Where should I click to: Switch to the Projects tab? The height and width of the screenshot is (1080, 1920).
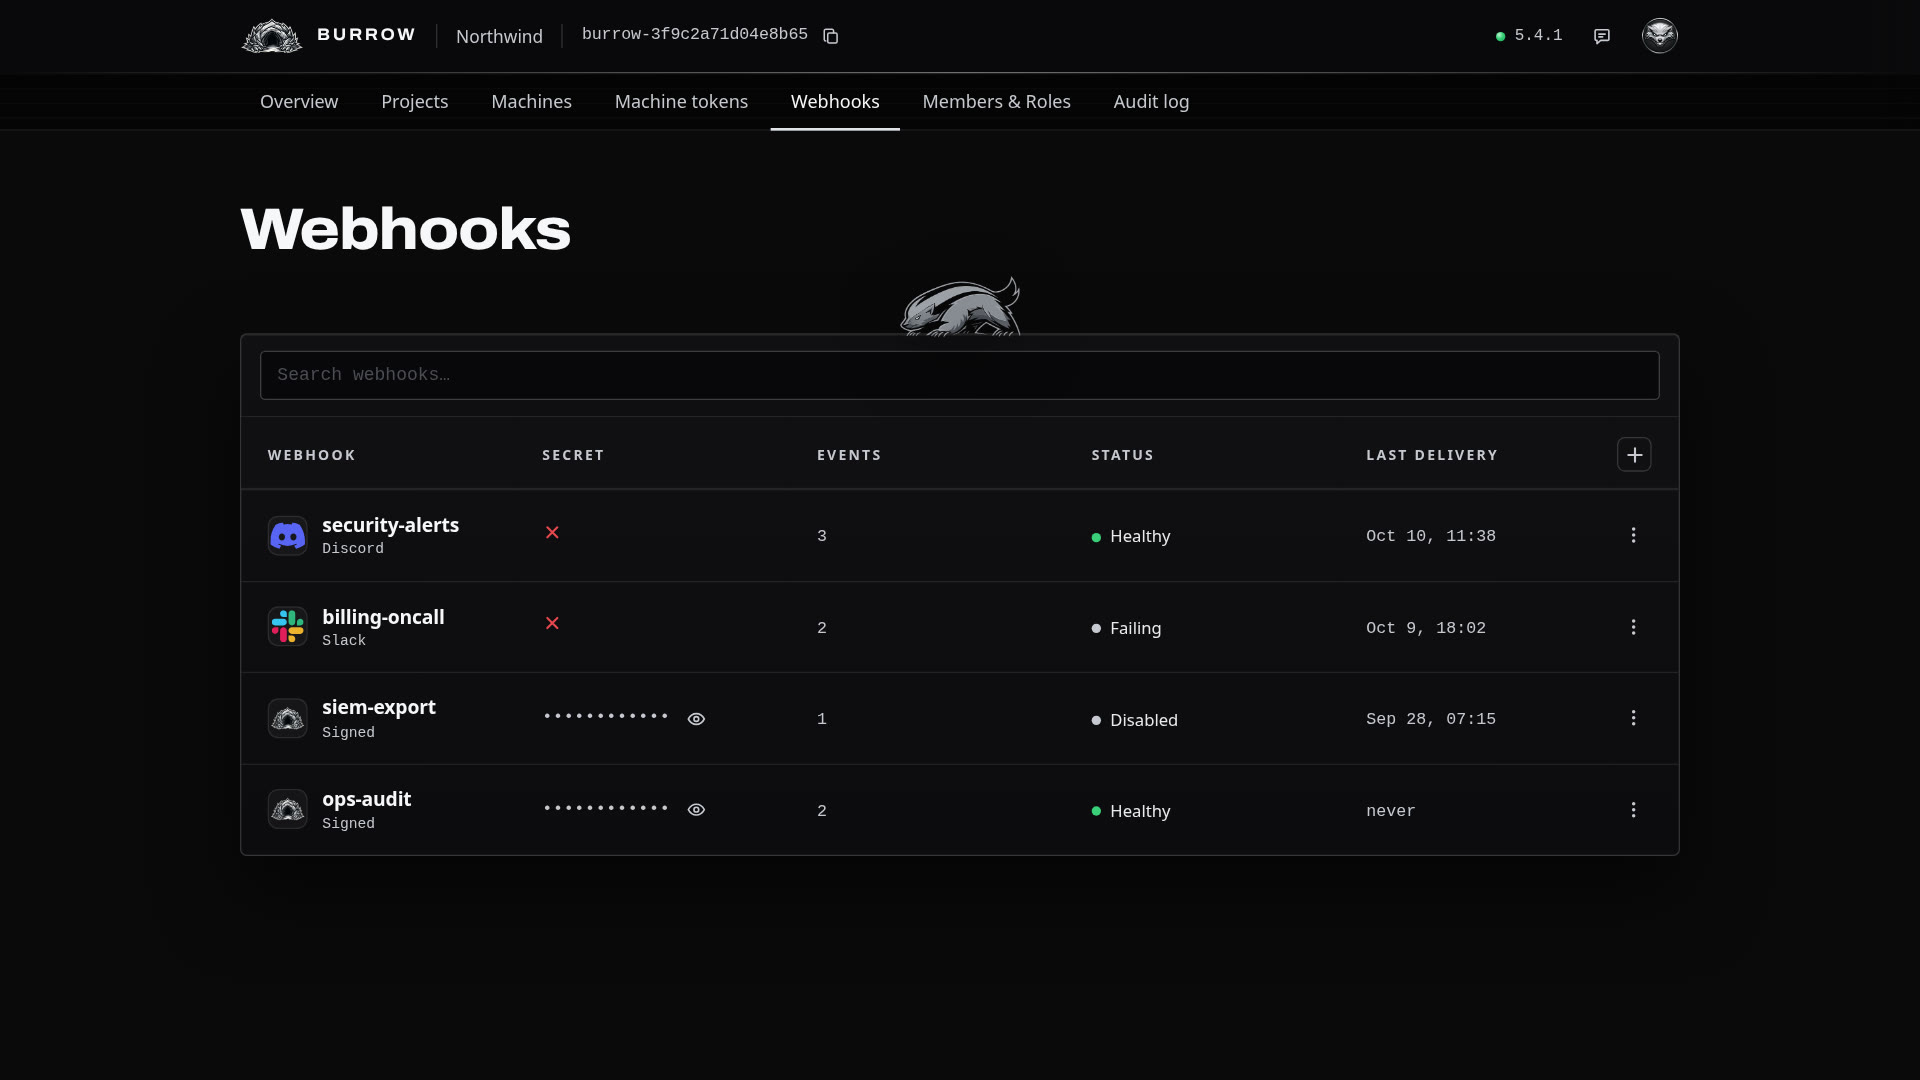click(414, 102)
